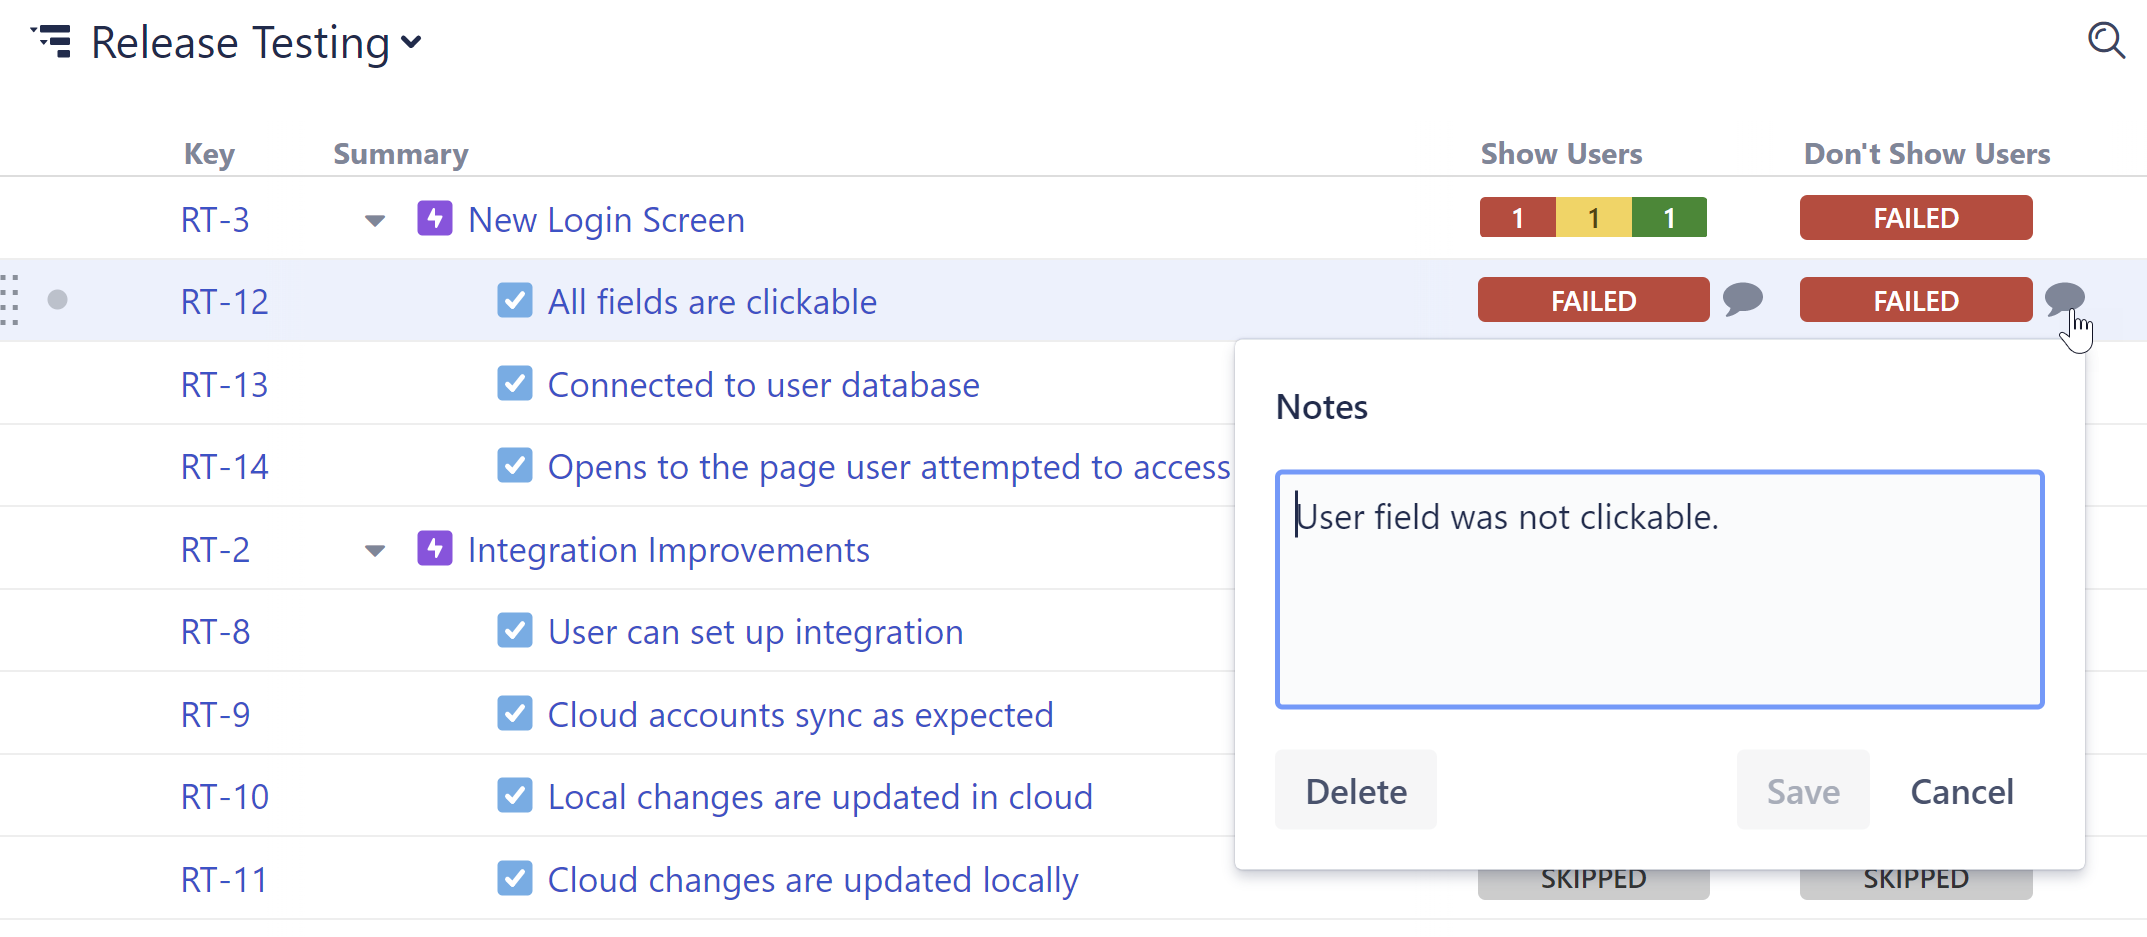Click the task checkbox icon for User can set up integration

click(x=515, y=631)
